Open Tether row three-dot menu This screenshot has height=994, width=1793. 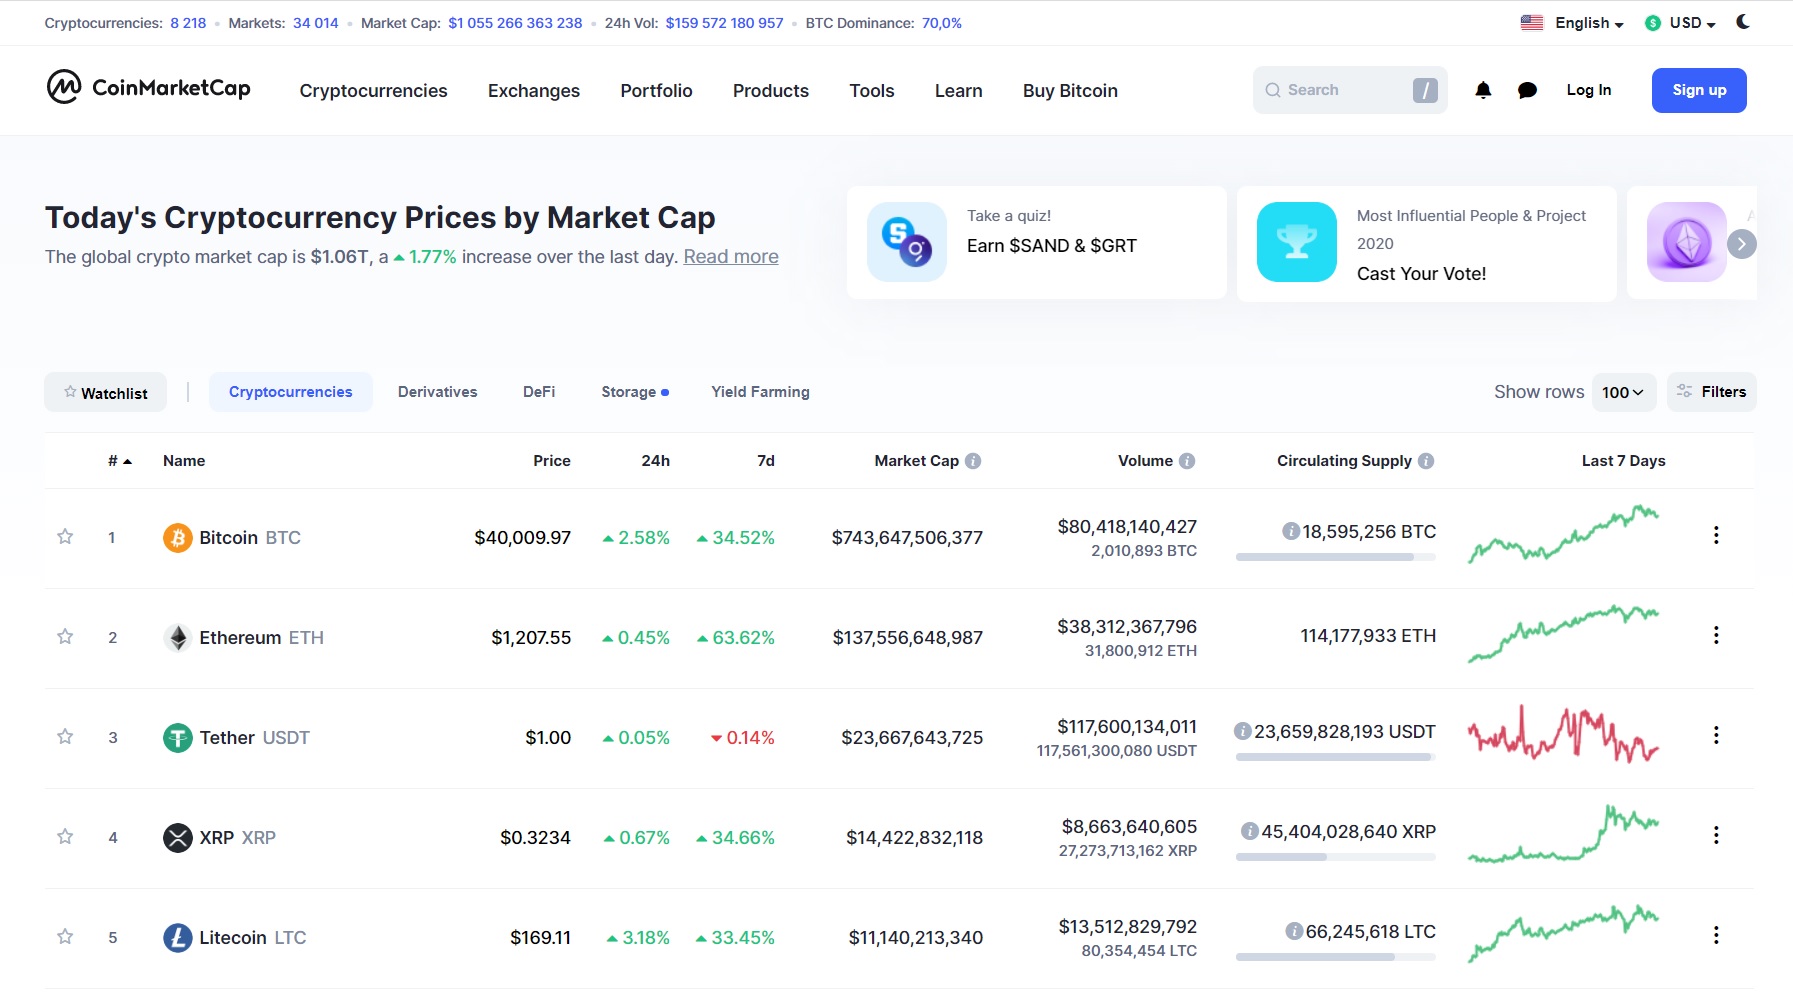tap(1716, 735)
